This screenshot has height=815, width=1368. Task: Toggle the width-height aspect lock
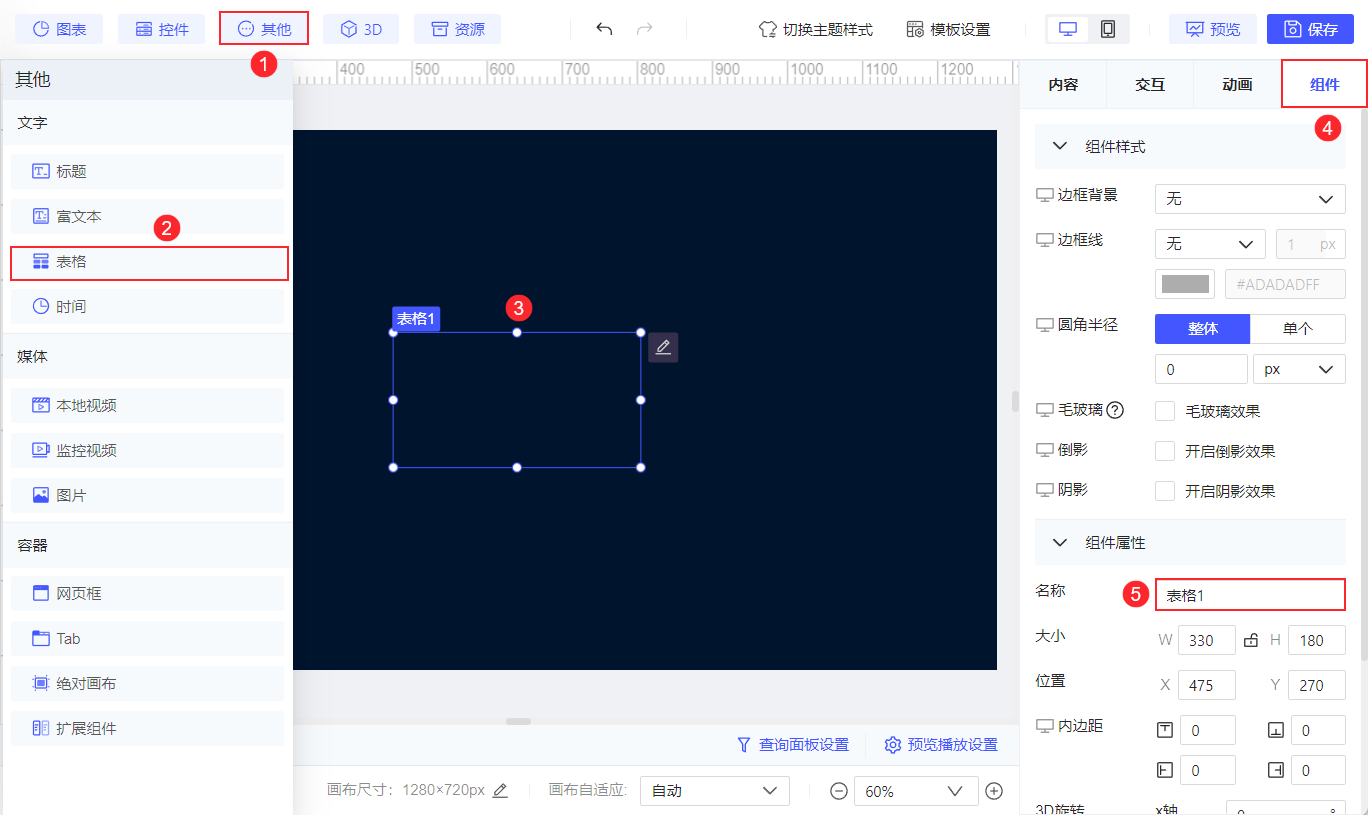(1251, 640)
